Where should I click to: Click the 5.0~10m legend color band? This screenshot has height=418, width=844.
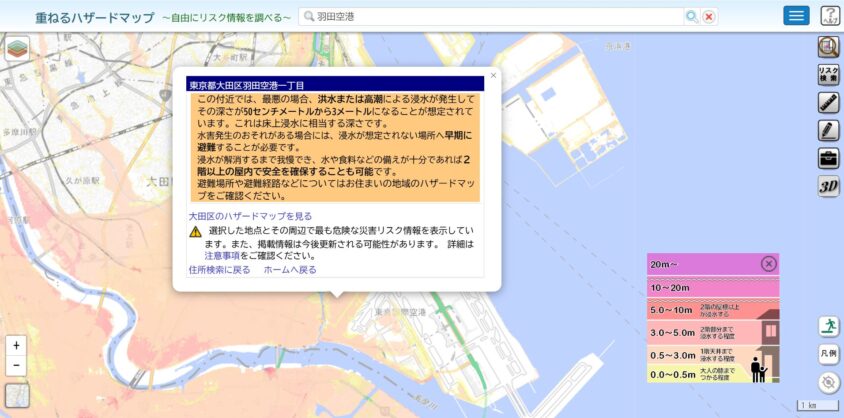[x=713, y=310]
